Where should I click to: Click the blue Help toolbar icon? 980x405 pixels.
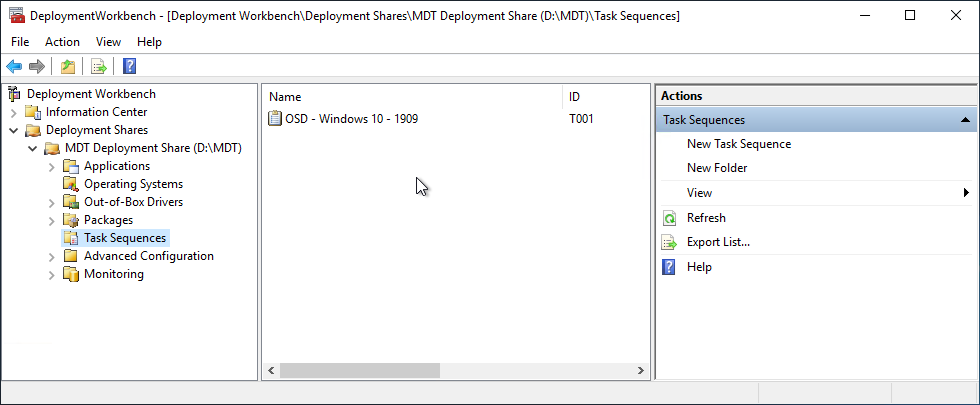point(129,66)
